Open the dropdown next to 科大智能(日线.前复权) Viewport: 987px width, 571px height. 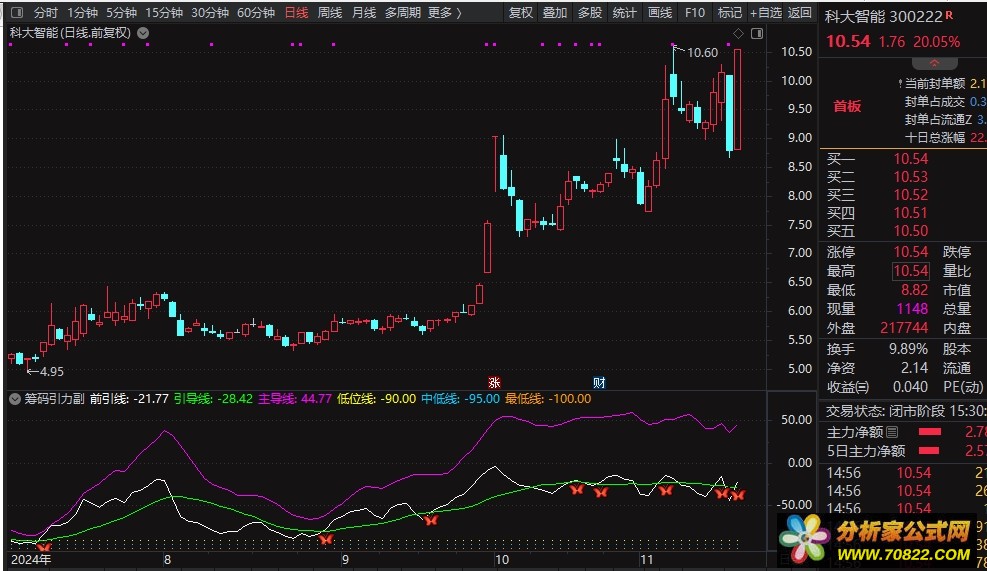pyautogui.click(x=143, y=33)
